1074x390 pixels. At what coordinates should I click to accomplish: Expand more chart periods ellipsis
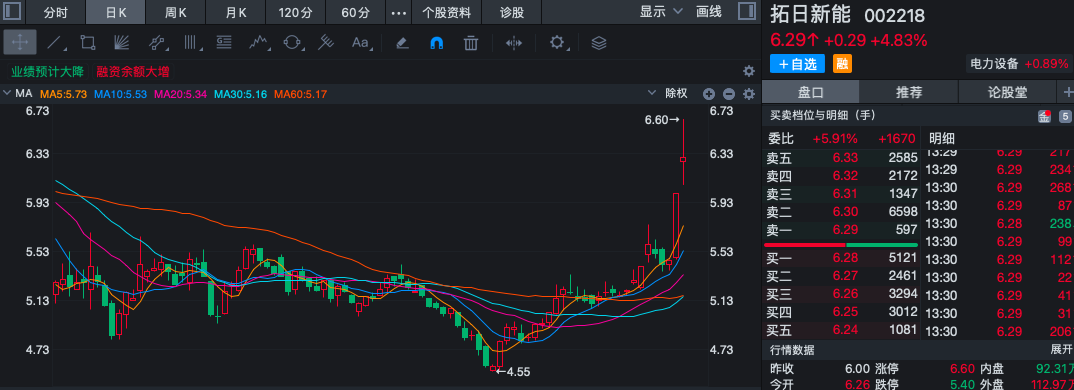(399, 12)
